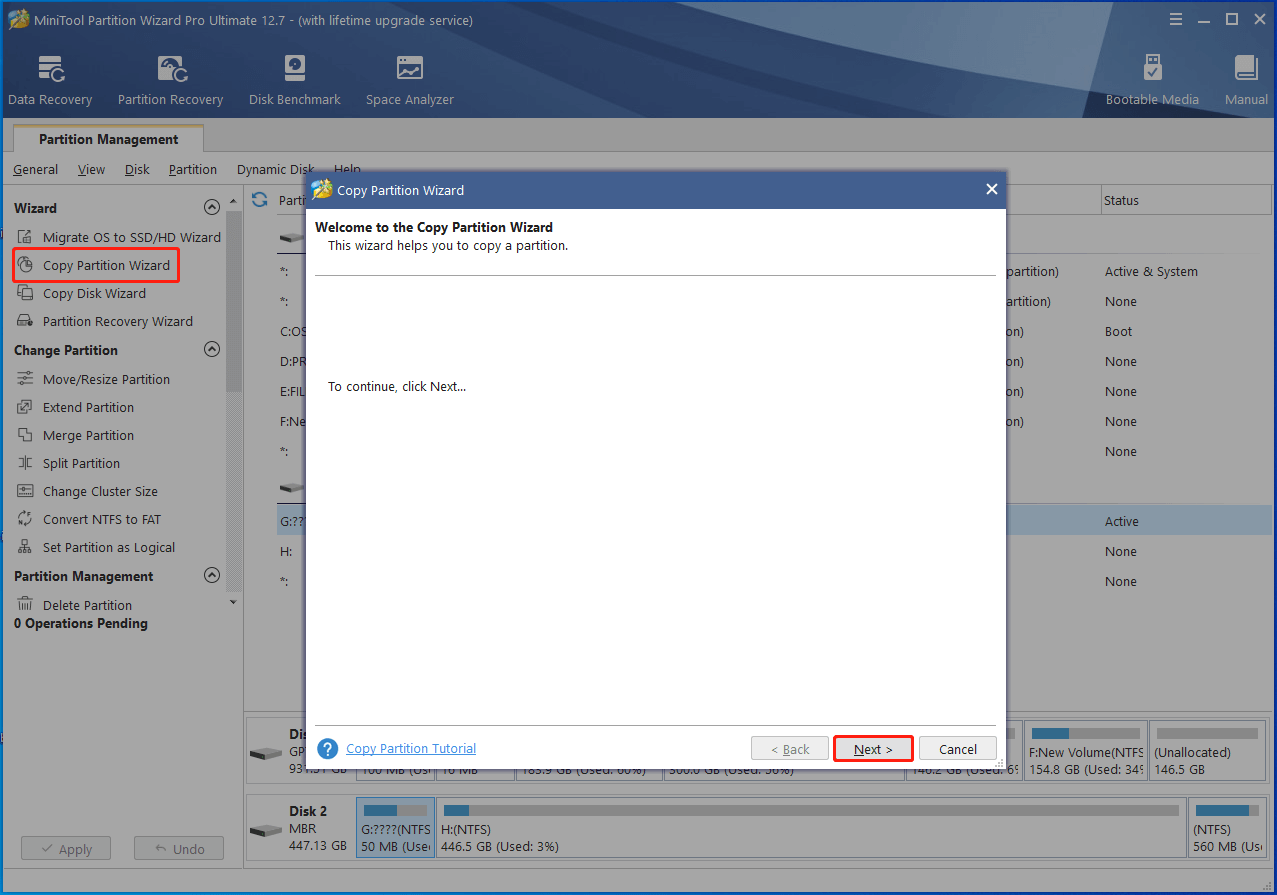Click the refresh icon above the partition list
1277x895 pixels.
[x=260, y=200]
